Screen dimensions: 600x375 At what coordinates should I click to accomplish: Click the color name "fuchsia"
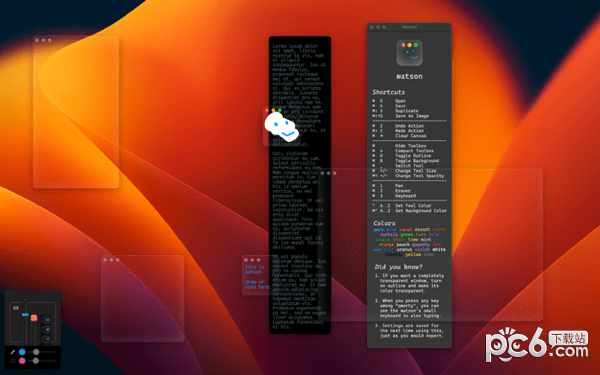pos(389,235)
